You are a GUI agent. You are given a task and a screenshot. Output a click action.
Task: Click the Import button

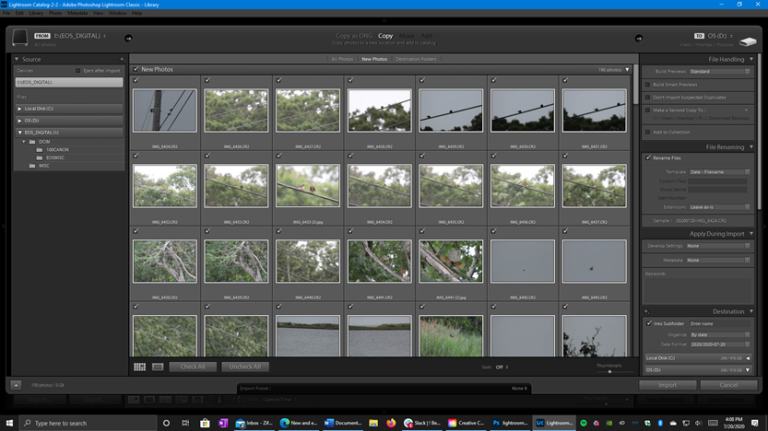668,385
